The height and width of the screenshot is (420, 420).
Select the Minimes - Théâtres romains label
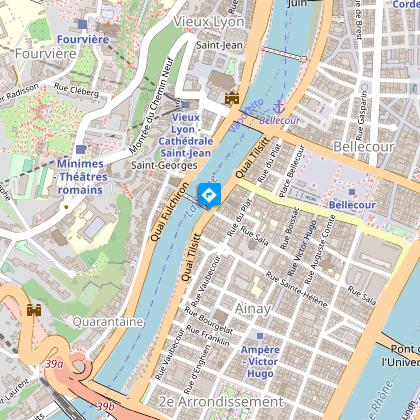(x=80, y=177)
